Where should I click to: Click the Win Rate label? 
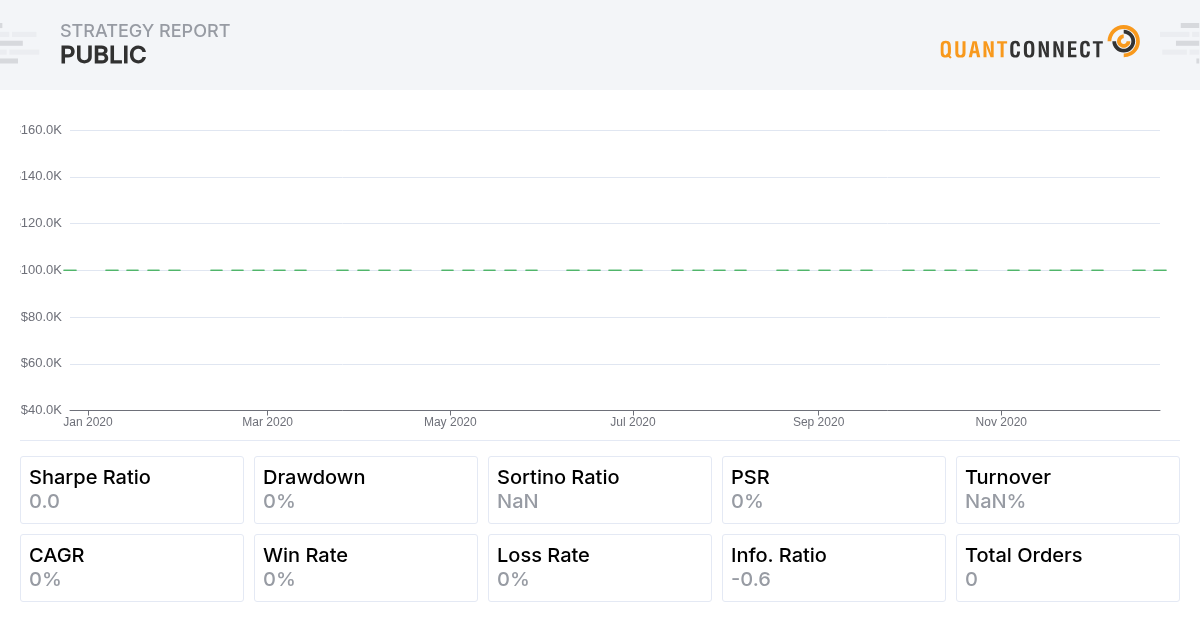305,556
